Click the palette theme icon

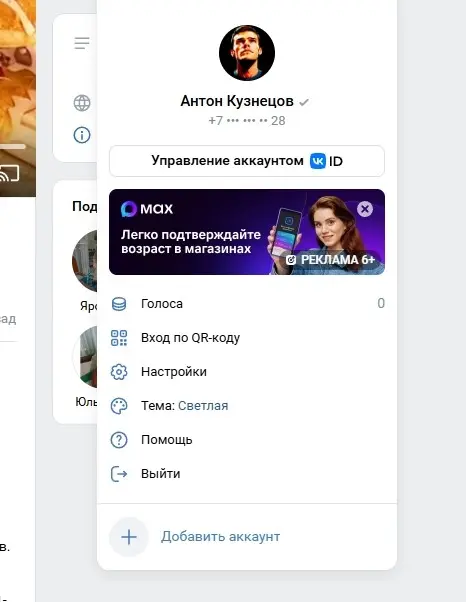tap(119, 406)
